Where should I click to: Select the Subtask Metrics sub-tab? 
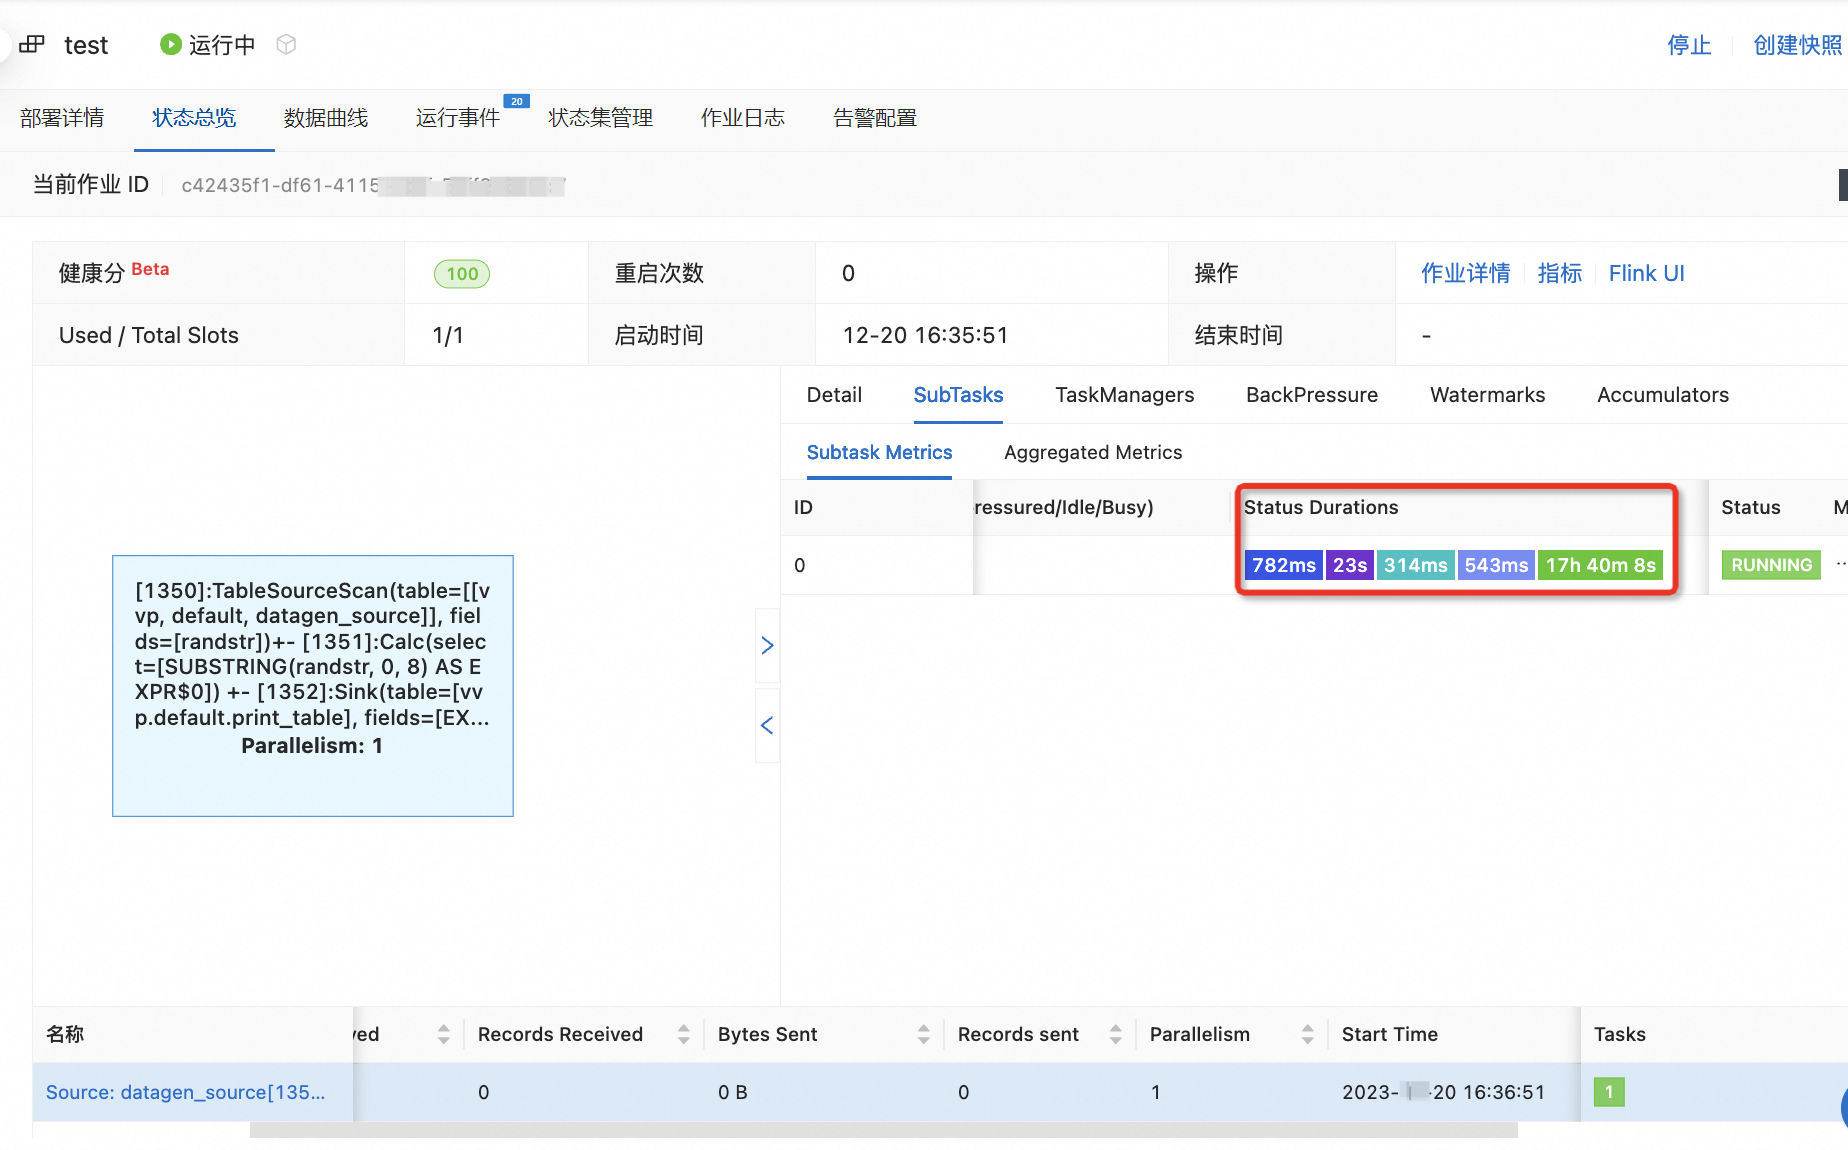click(879, 452)
